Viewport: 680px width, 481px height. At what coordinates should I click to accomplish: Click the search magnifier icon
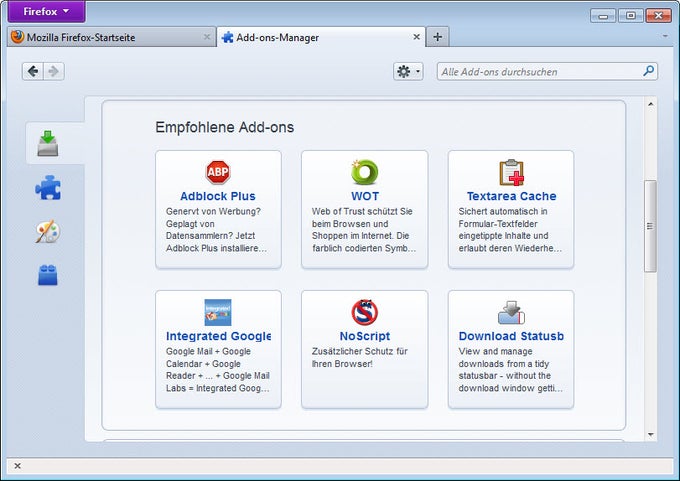648,71
